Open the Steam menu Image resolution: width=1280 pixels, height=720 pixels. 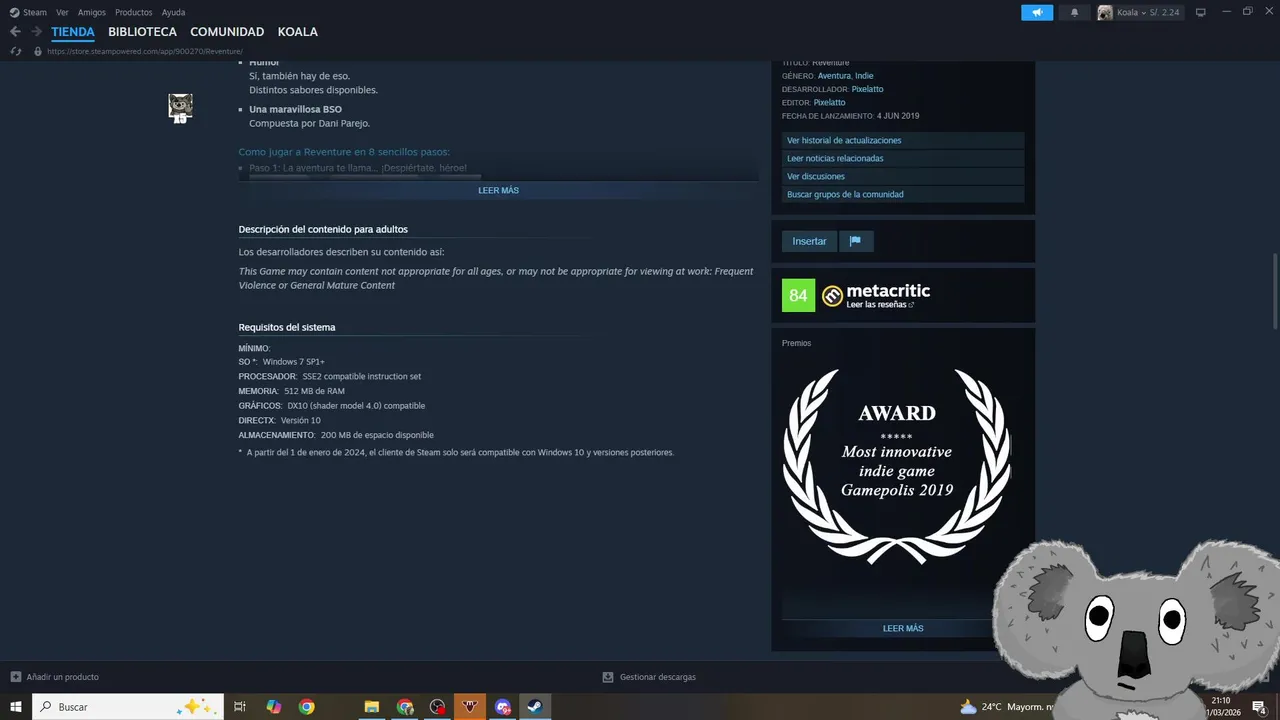click(x=35, y=12)
